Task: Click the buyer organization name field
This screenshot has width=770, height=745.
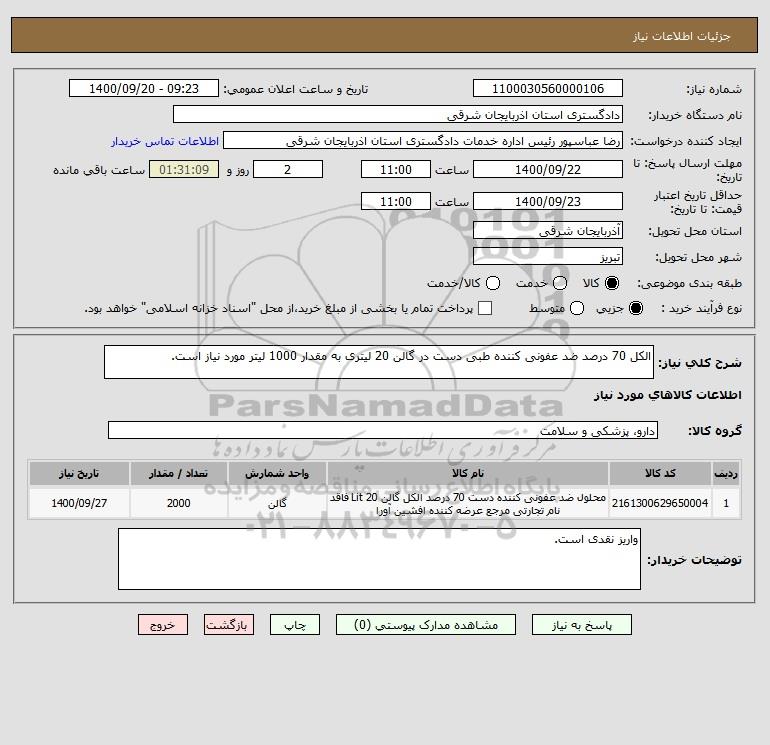Action: point(398,114)
